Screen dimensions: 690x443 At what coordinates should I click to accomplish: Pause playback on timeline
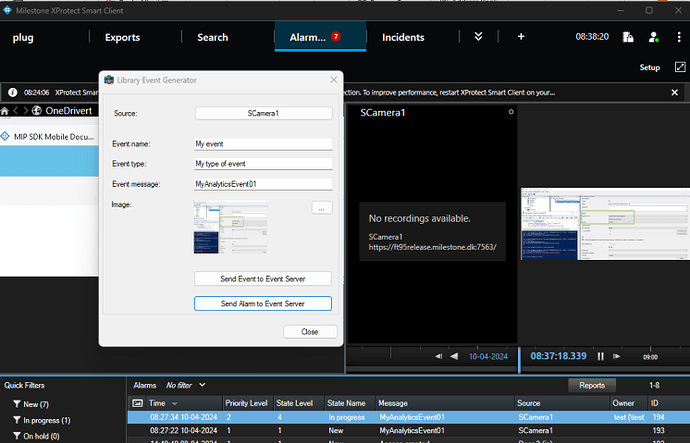[x=601, y=356]
